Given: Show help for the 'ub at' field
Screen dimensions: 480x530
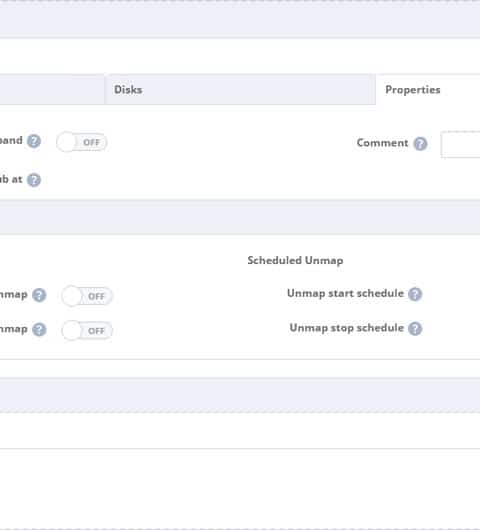Looking at the screenshot, I should point(34,180).
